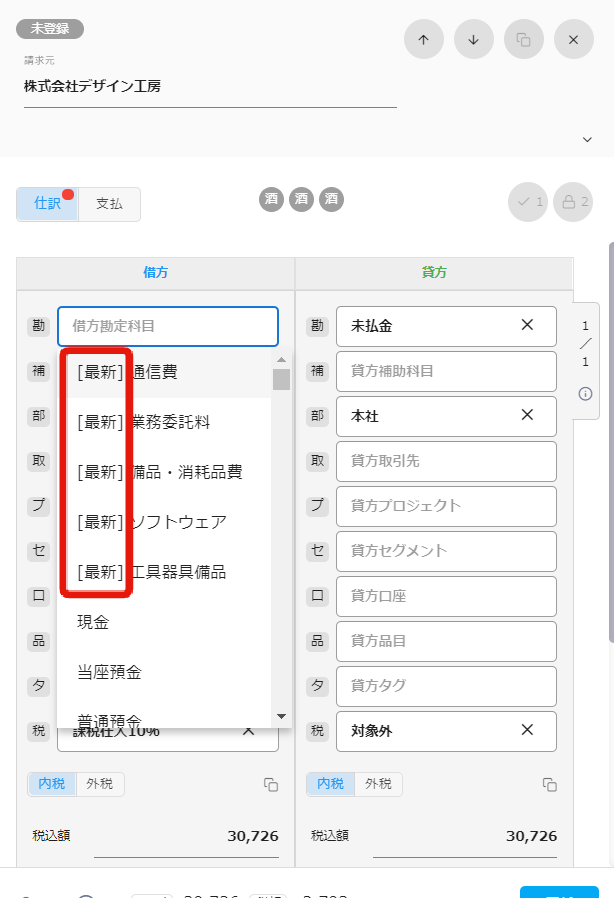614x898 pixels.
Task: Close the invoice panel with the X
Action: 573,40
